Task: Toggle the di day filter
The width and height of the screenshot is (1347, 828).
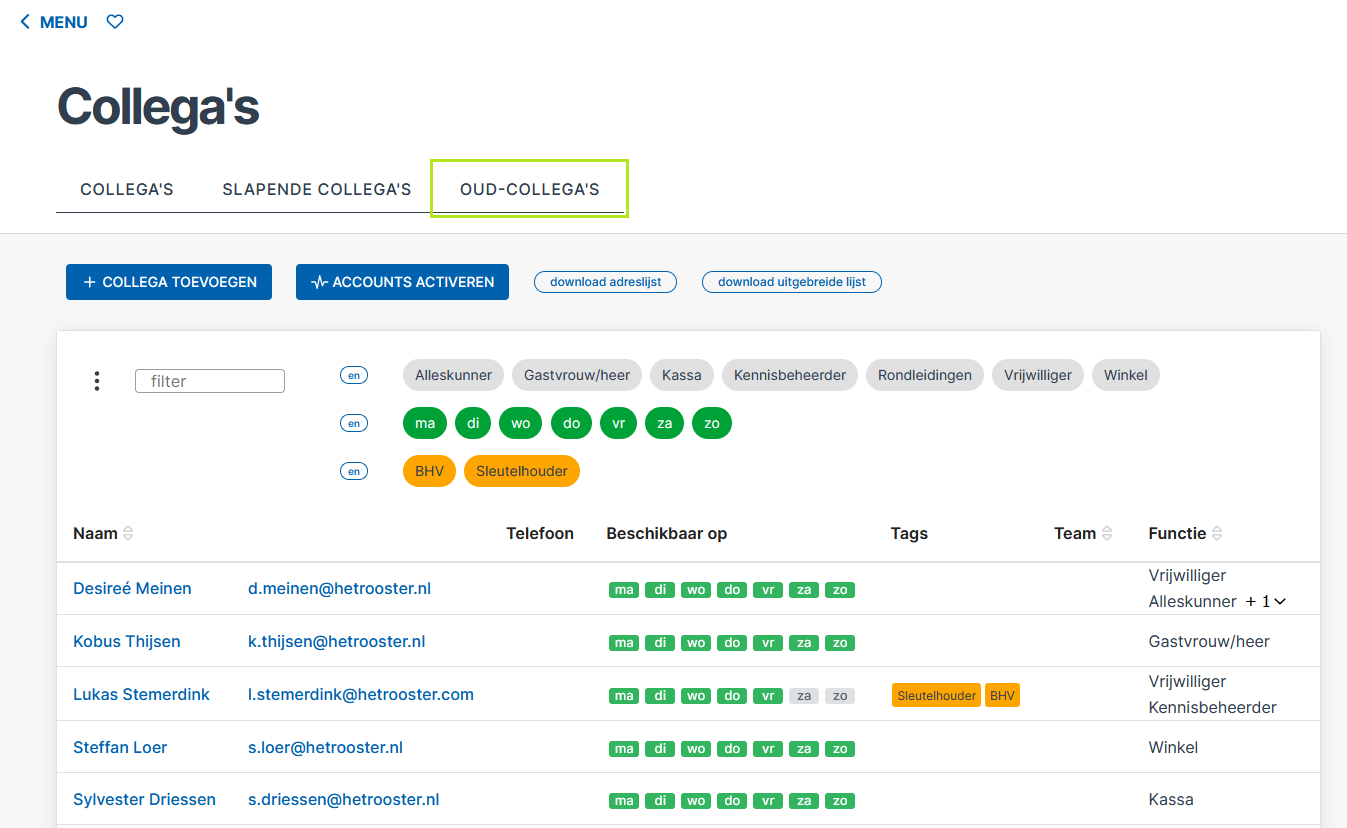Action: (x=473, y=423)
